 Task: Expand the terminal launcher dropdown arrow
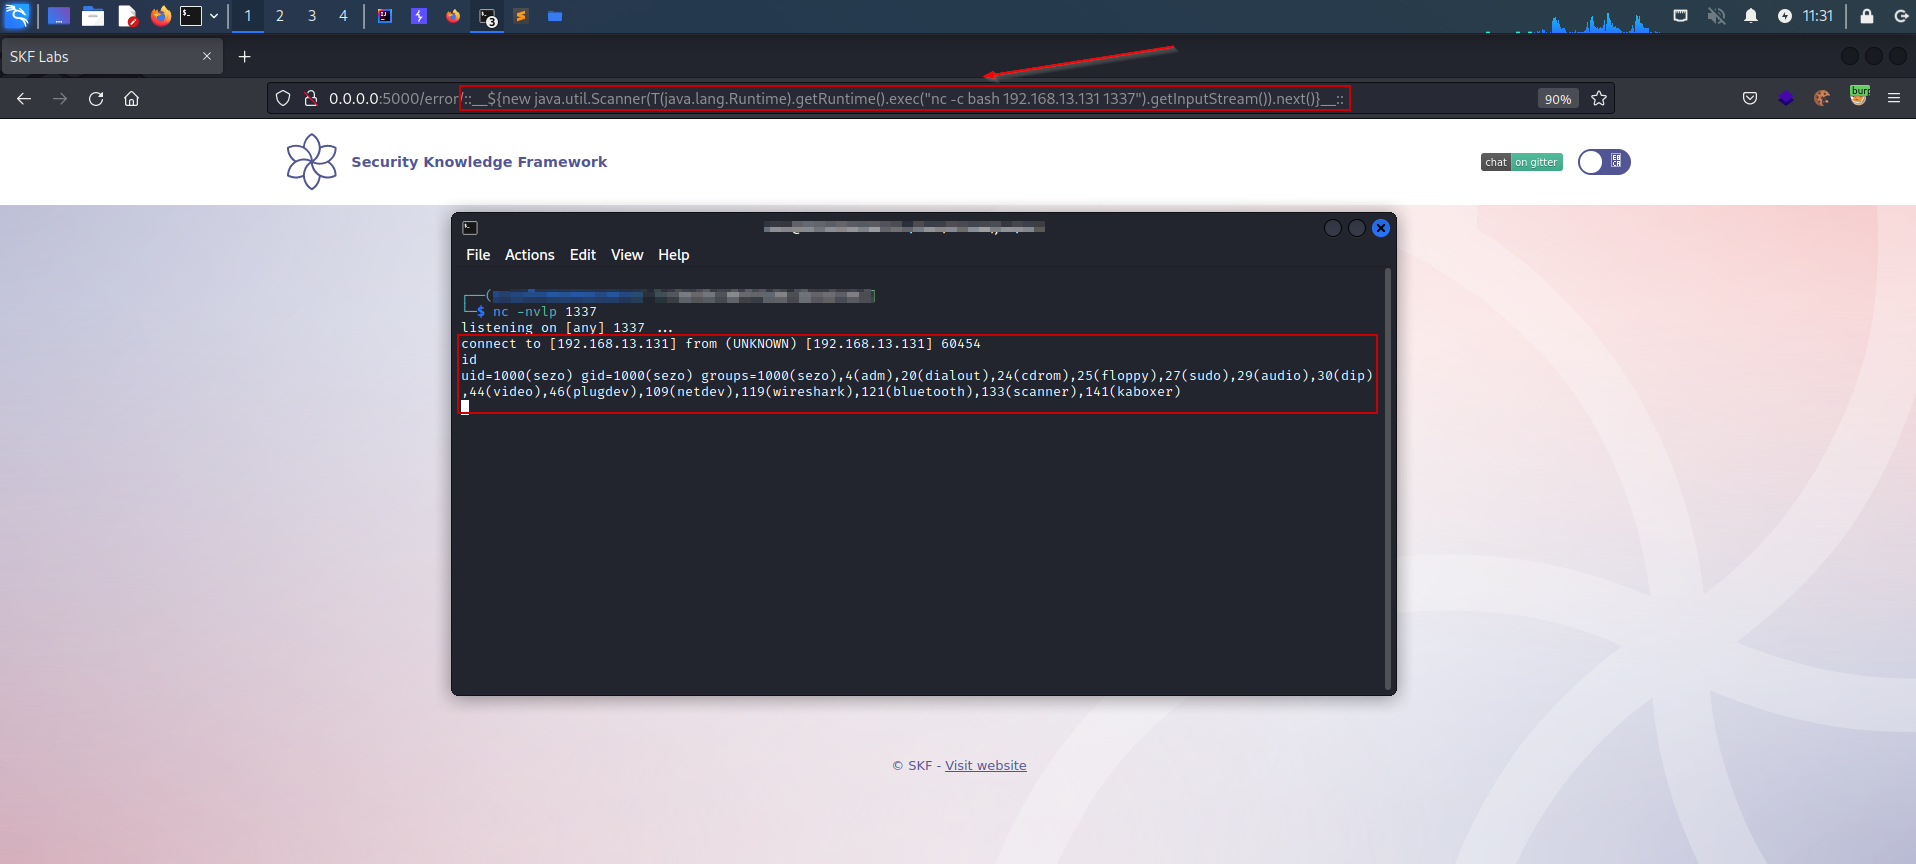tap(214, 16)
